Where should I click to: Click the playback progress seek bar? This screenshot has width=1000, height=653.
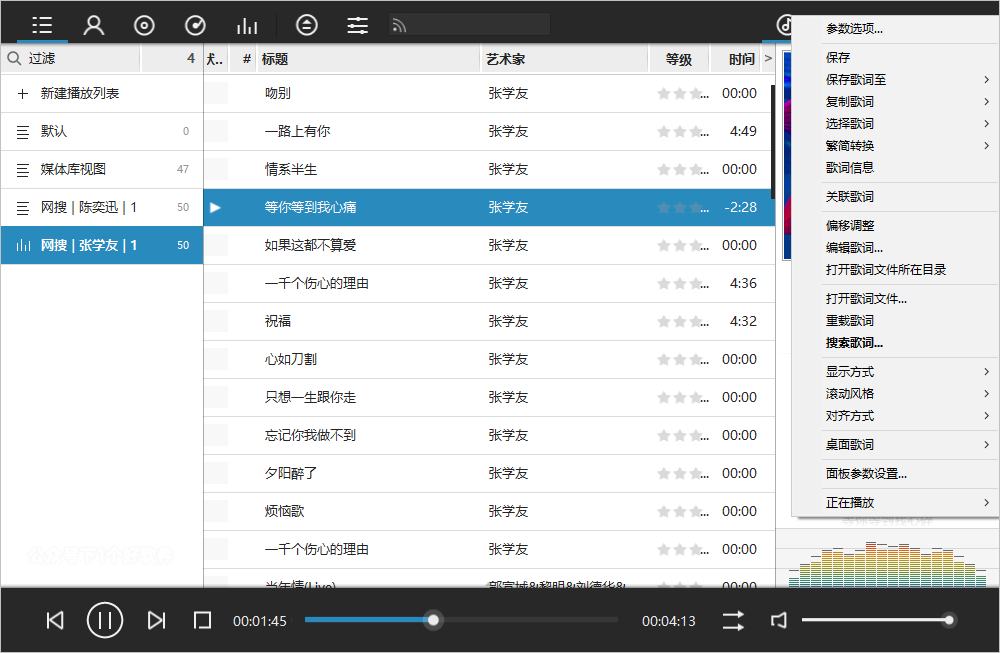coord(520,620)
